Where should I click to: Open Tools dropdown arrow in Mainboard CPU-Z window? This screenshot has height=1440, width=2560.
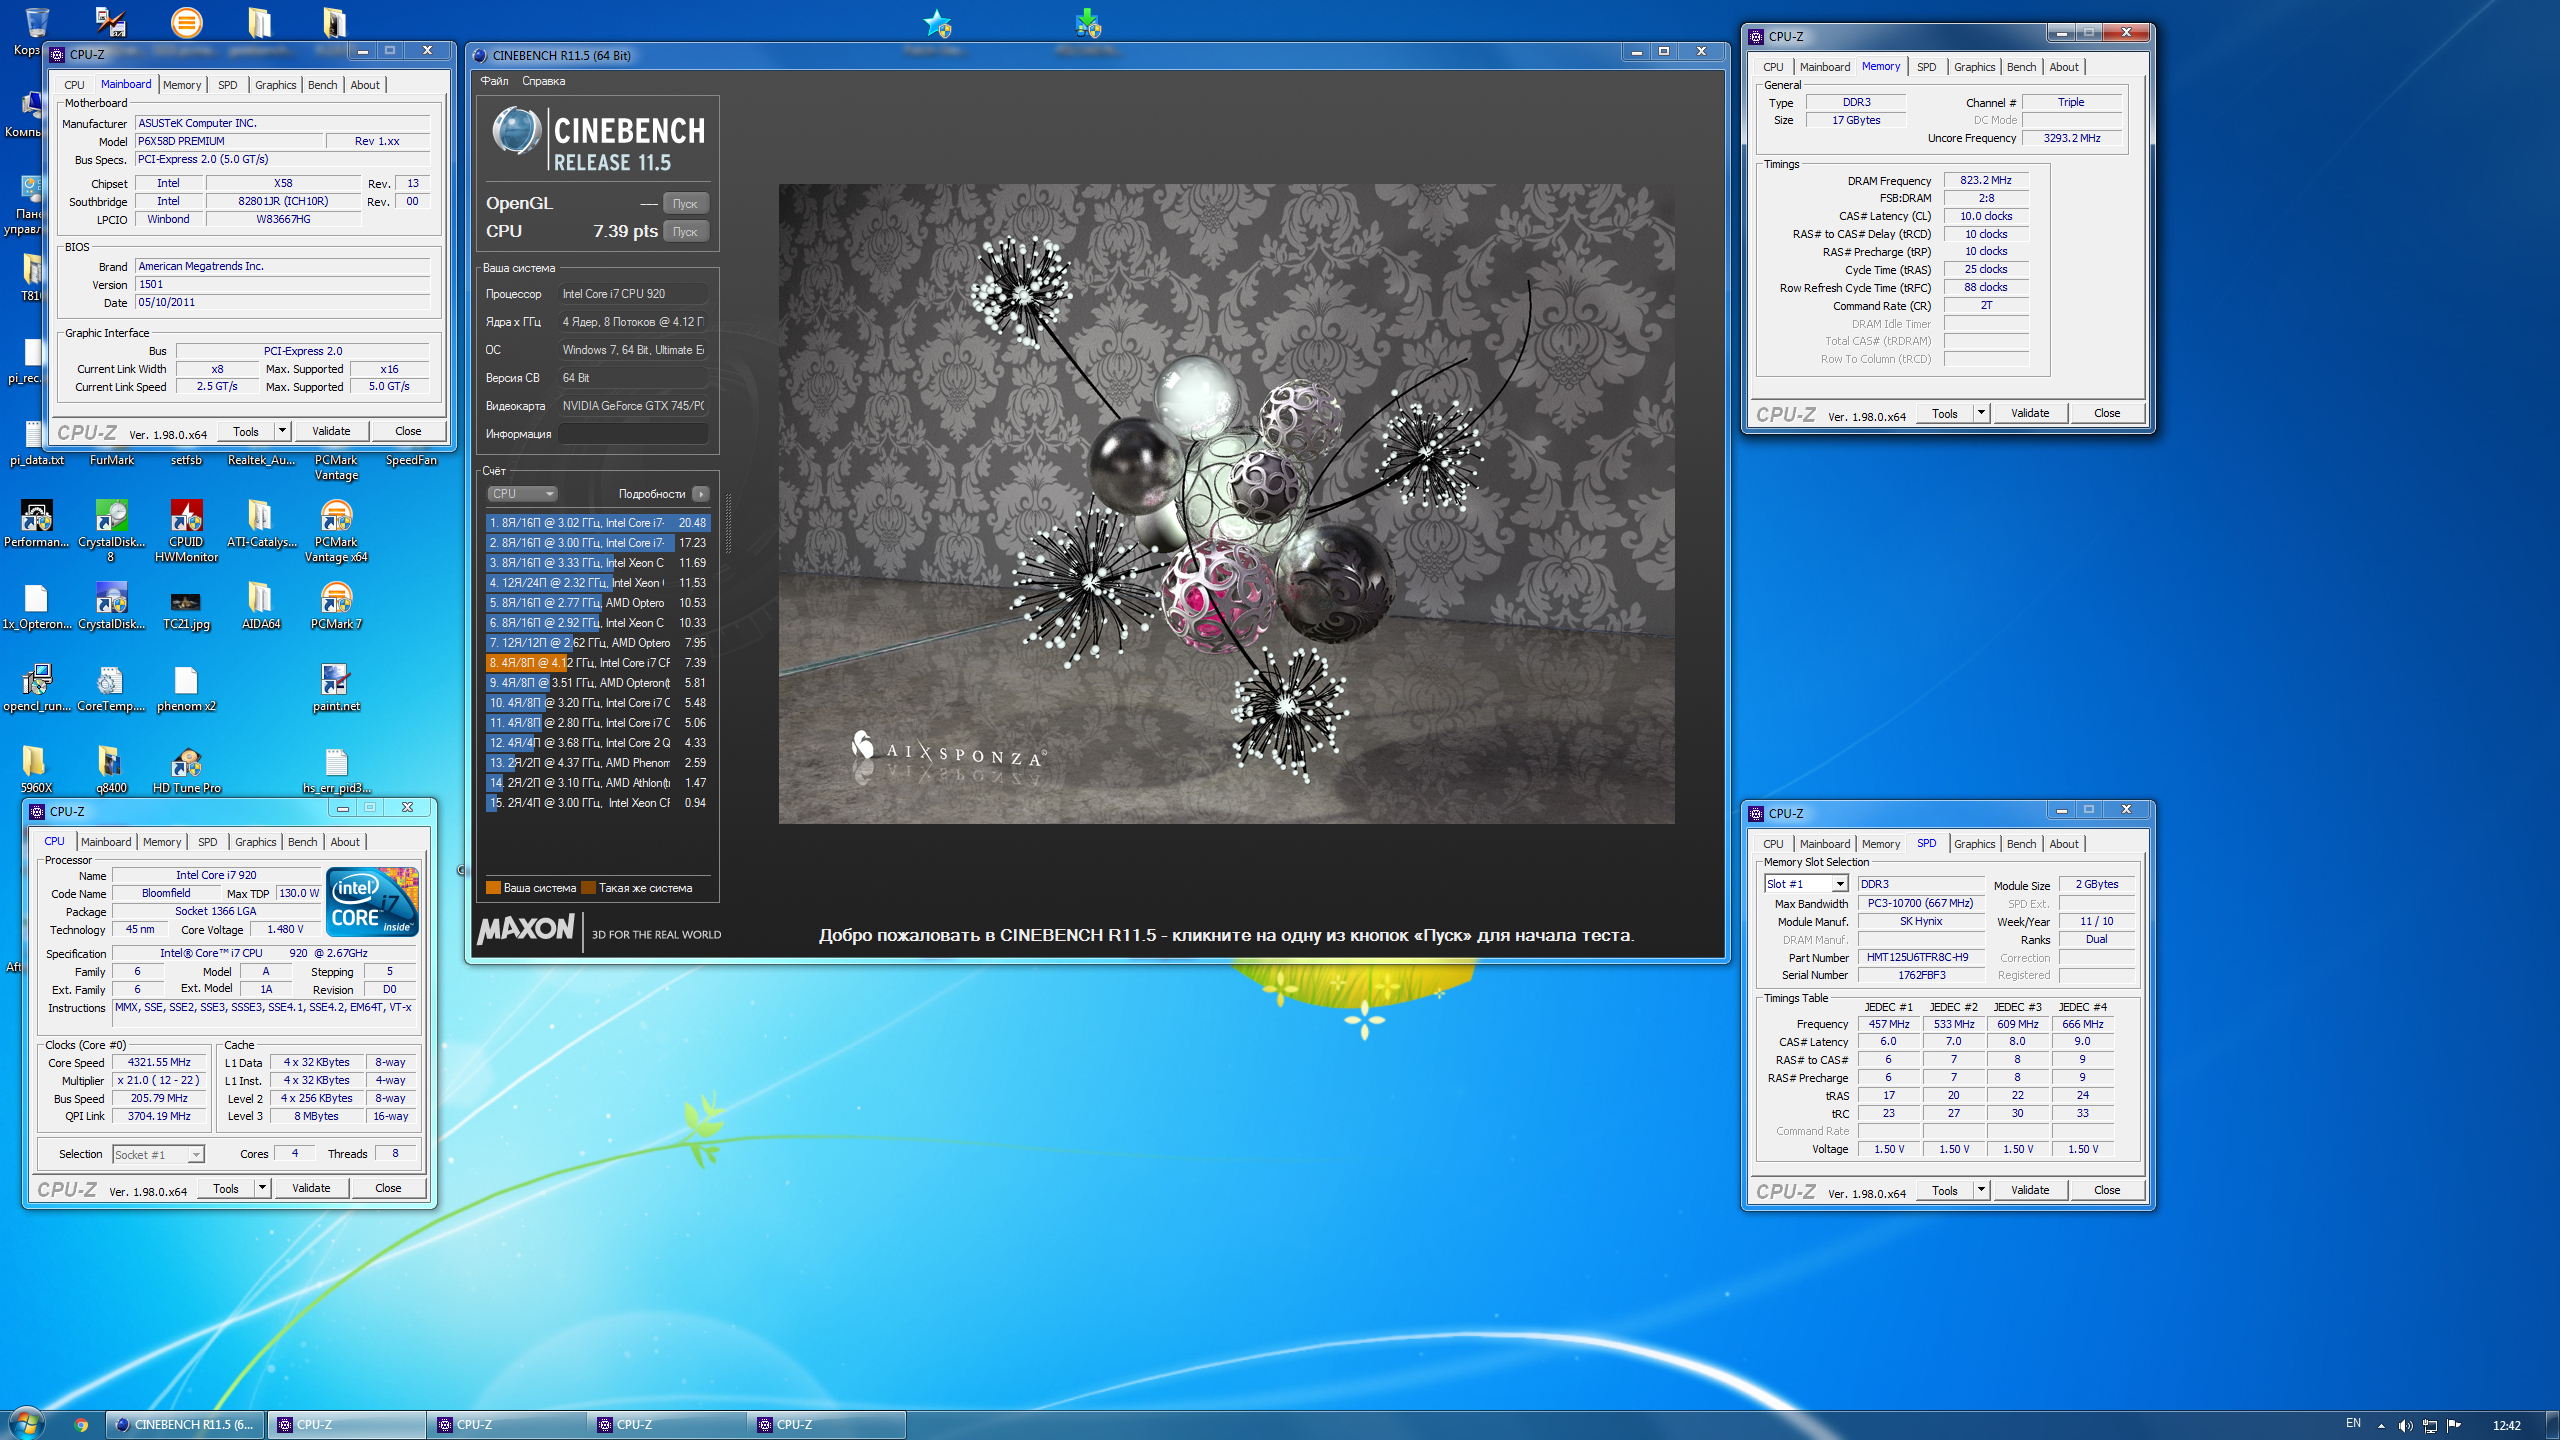[x=282, y=431]
